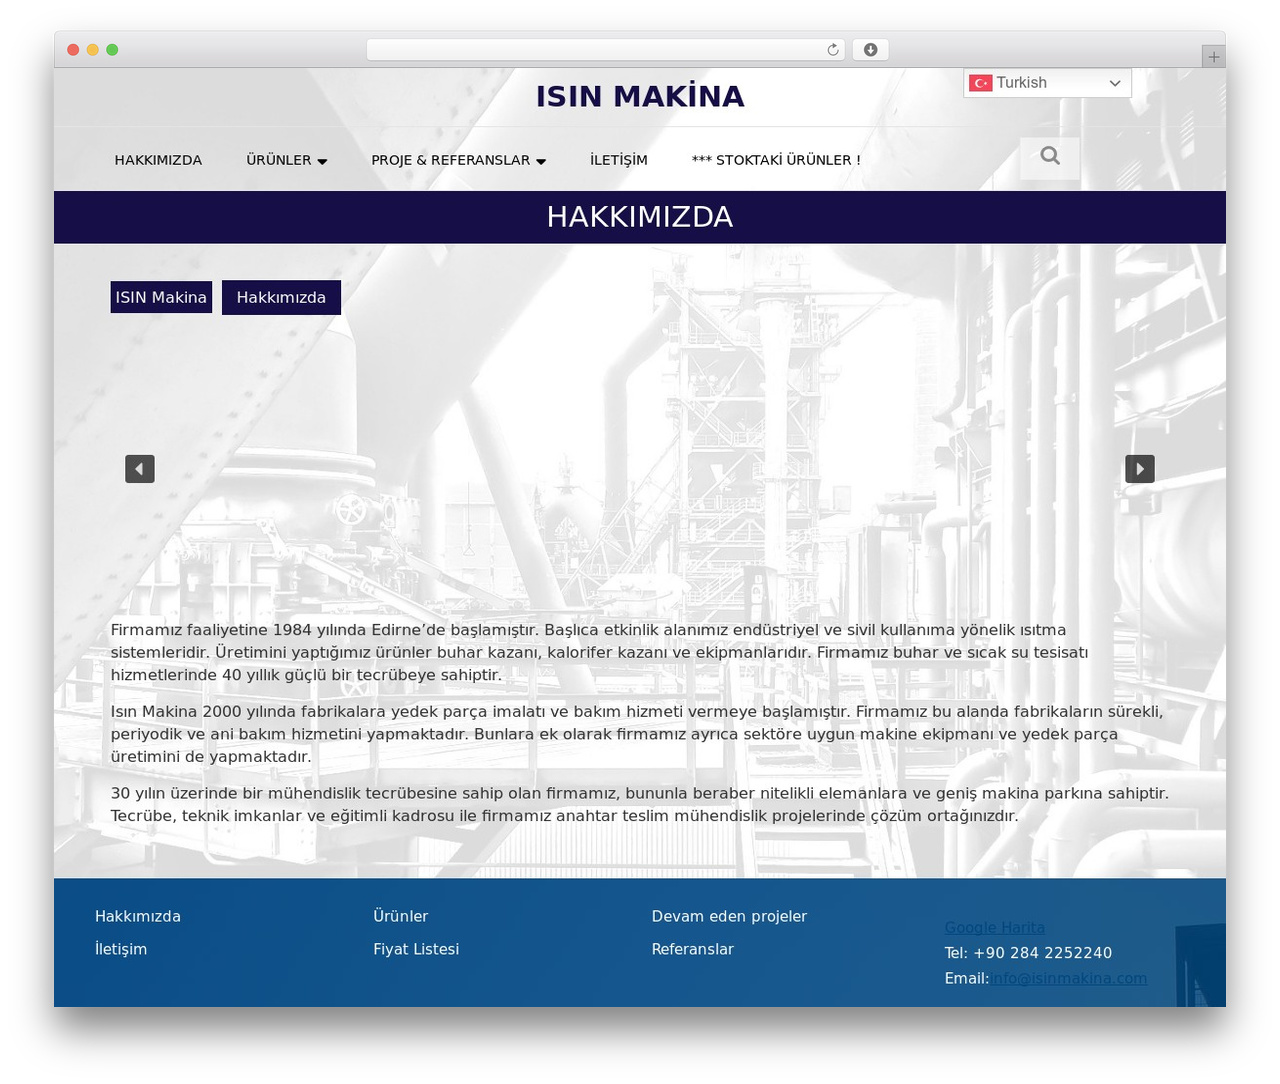Open the Google Harita link
This screenshot has height=1084, width=1280.
[995, 928]
